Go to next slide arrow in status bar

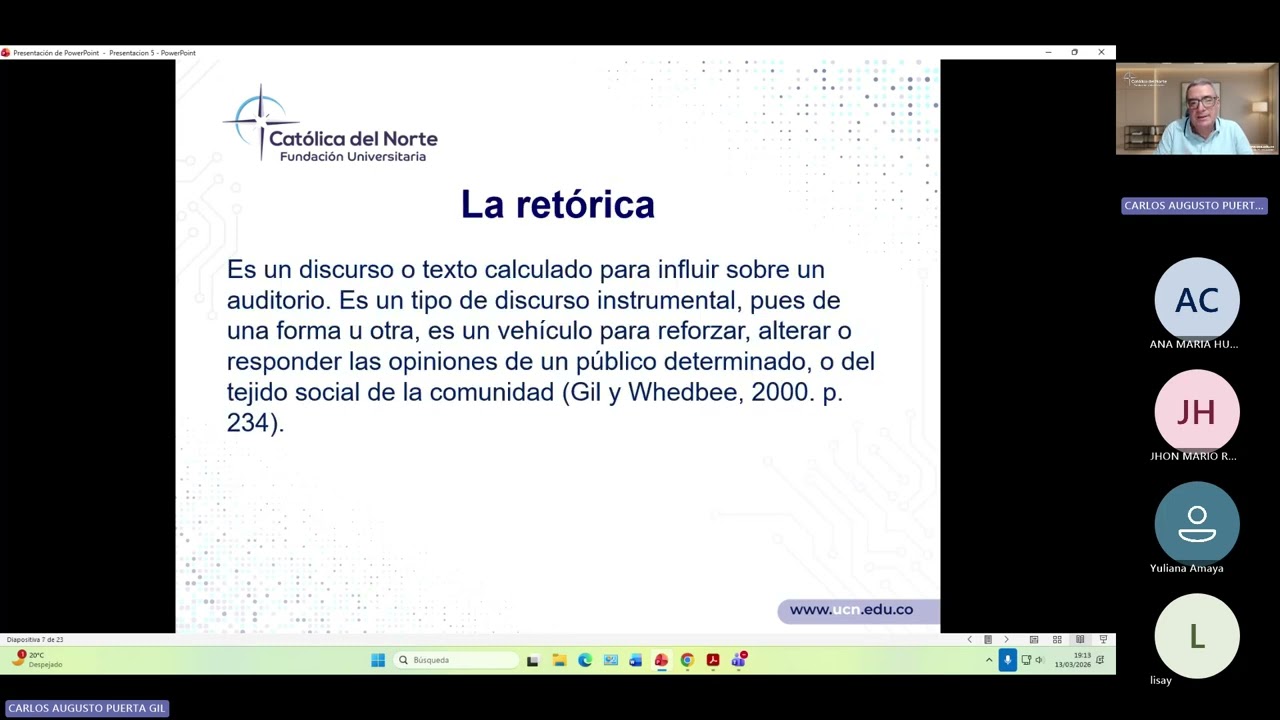point(1006,640)
